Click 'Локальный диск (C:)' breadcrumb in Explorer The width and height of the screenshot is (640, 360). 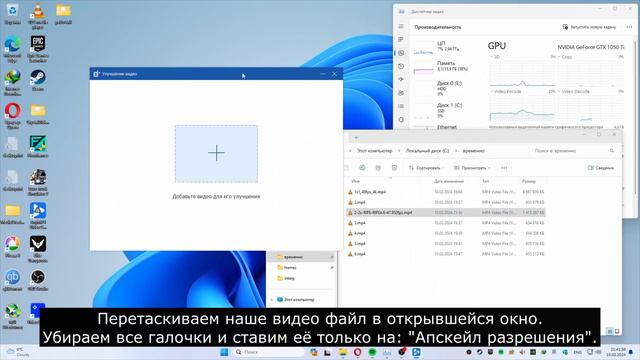(427, 151)
